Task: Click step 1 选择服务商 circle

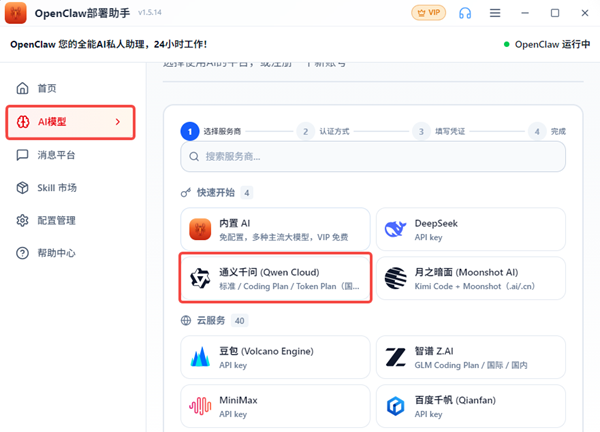Action: coord(190,131)
